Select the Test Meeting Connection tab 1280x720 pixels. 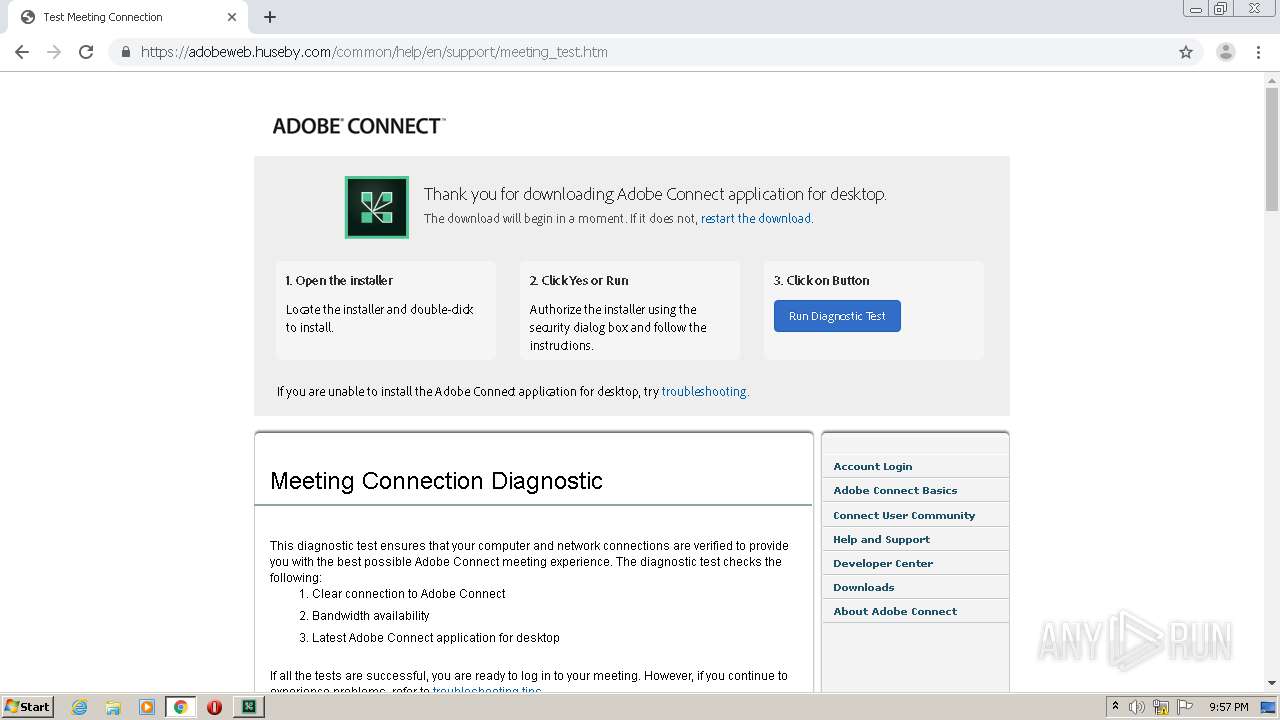tap(120, 17)
